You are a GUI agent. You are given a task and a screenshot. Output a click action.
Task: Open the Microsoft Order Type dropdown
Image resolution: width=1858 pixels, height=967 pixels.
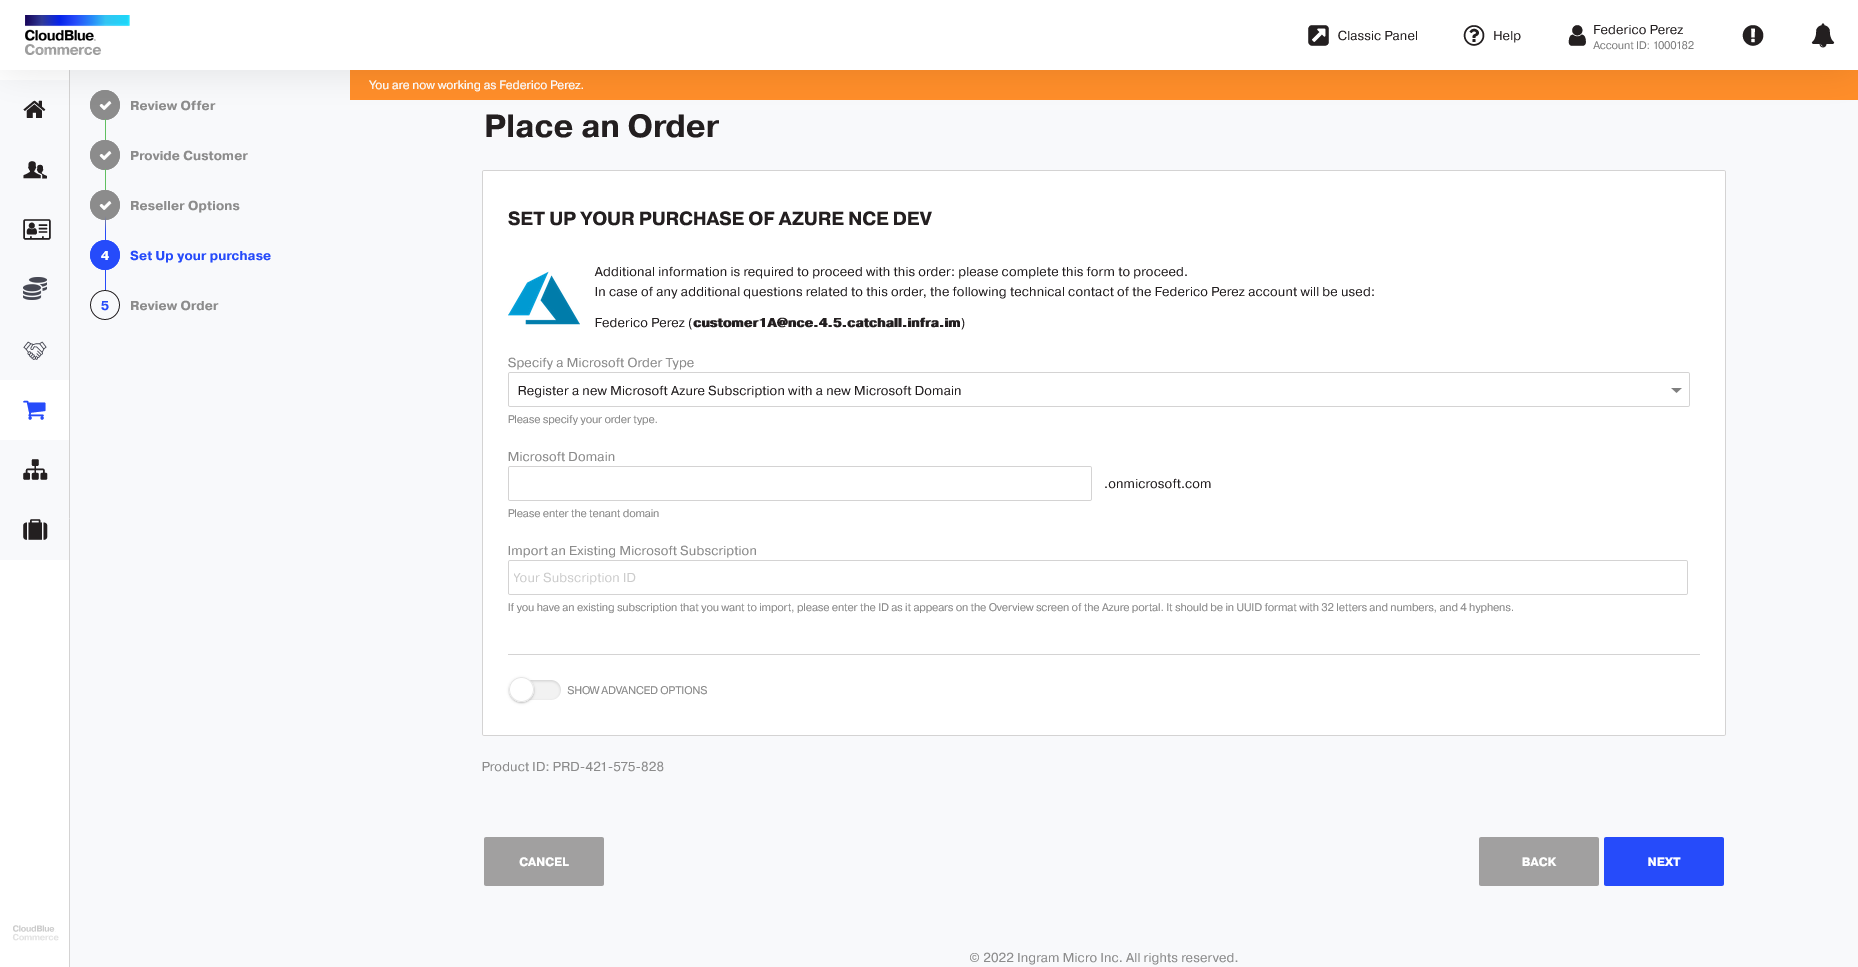tap(1098, 390)
